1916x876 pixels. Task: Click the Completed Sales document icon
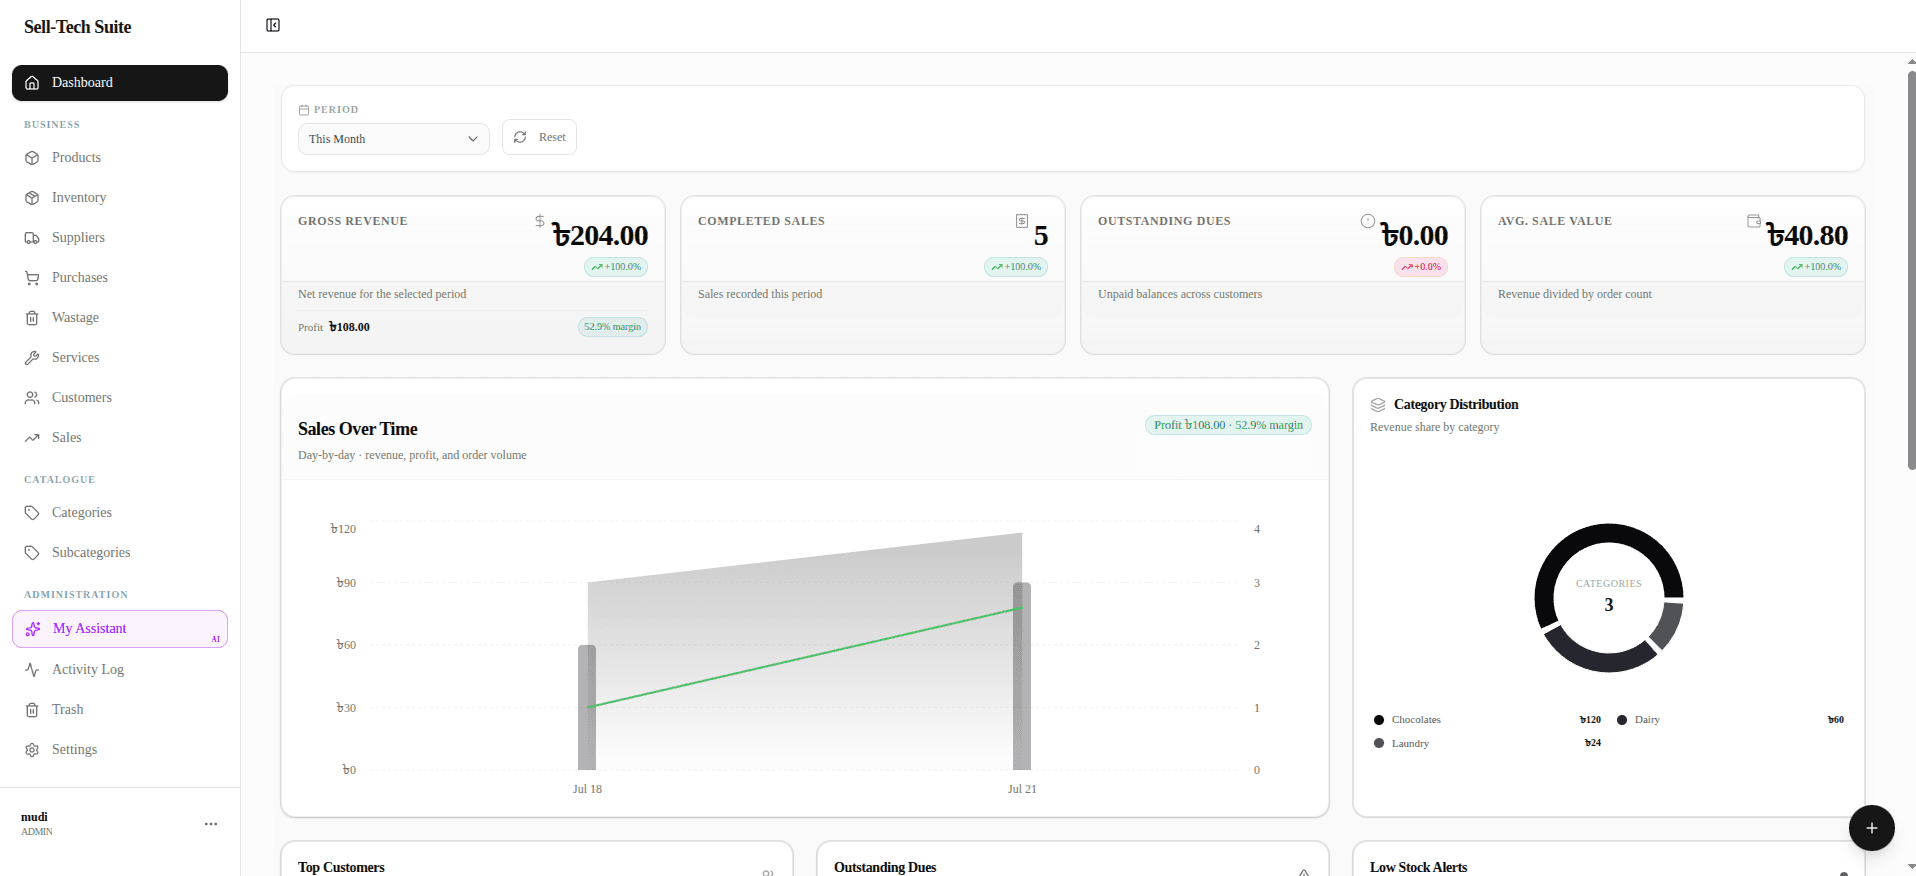[1022, 221]
